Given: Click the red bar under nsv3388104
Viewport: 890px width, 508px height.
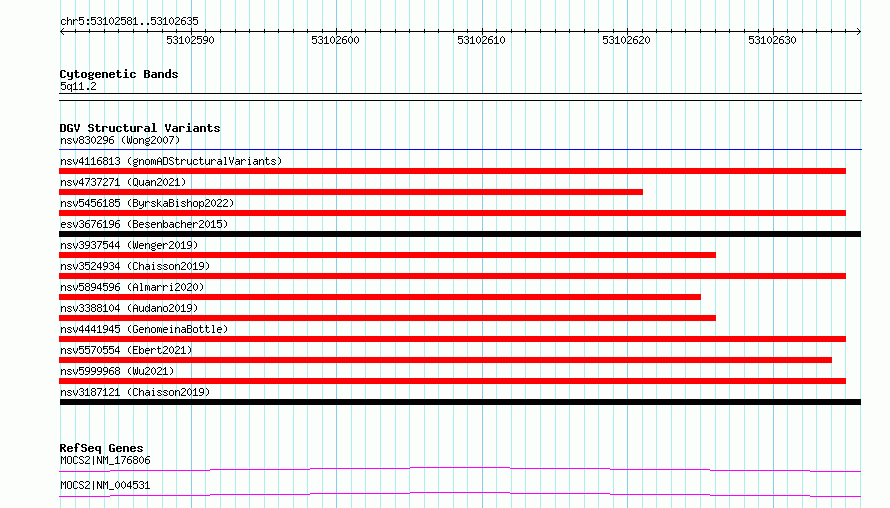Looking at the screenshot, I should click(388, 318).
